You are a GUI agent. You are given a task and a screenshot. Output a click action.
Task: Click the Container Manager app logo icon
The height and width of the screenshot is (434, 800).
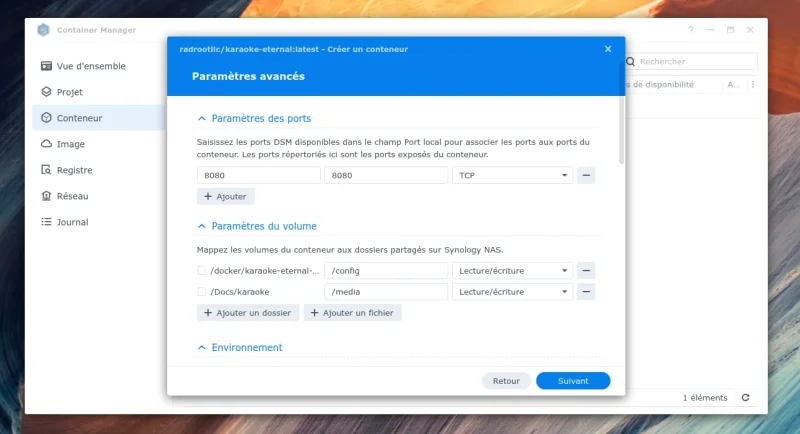coord(43,30)
